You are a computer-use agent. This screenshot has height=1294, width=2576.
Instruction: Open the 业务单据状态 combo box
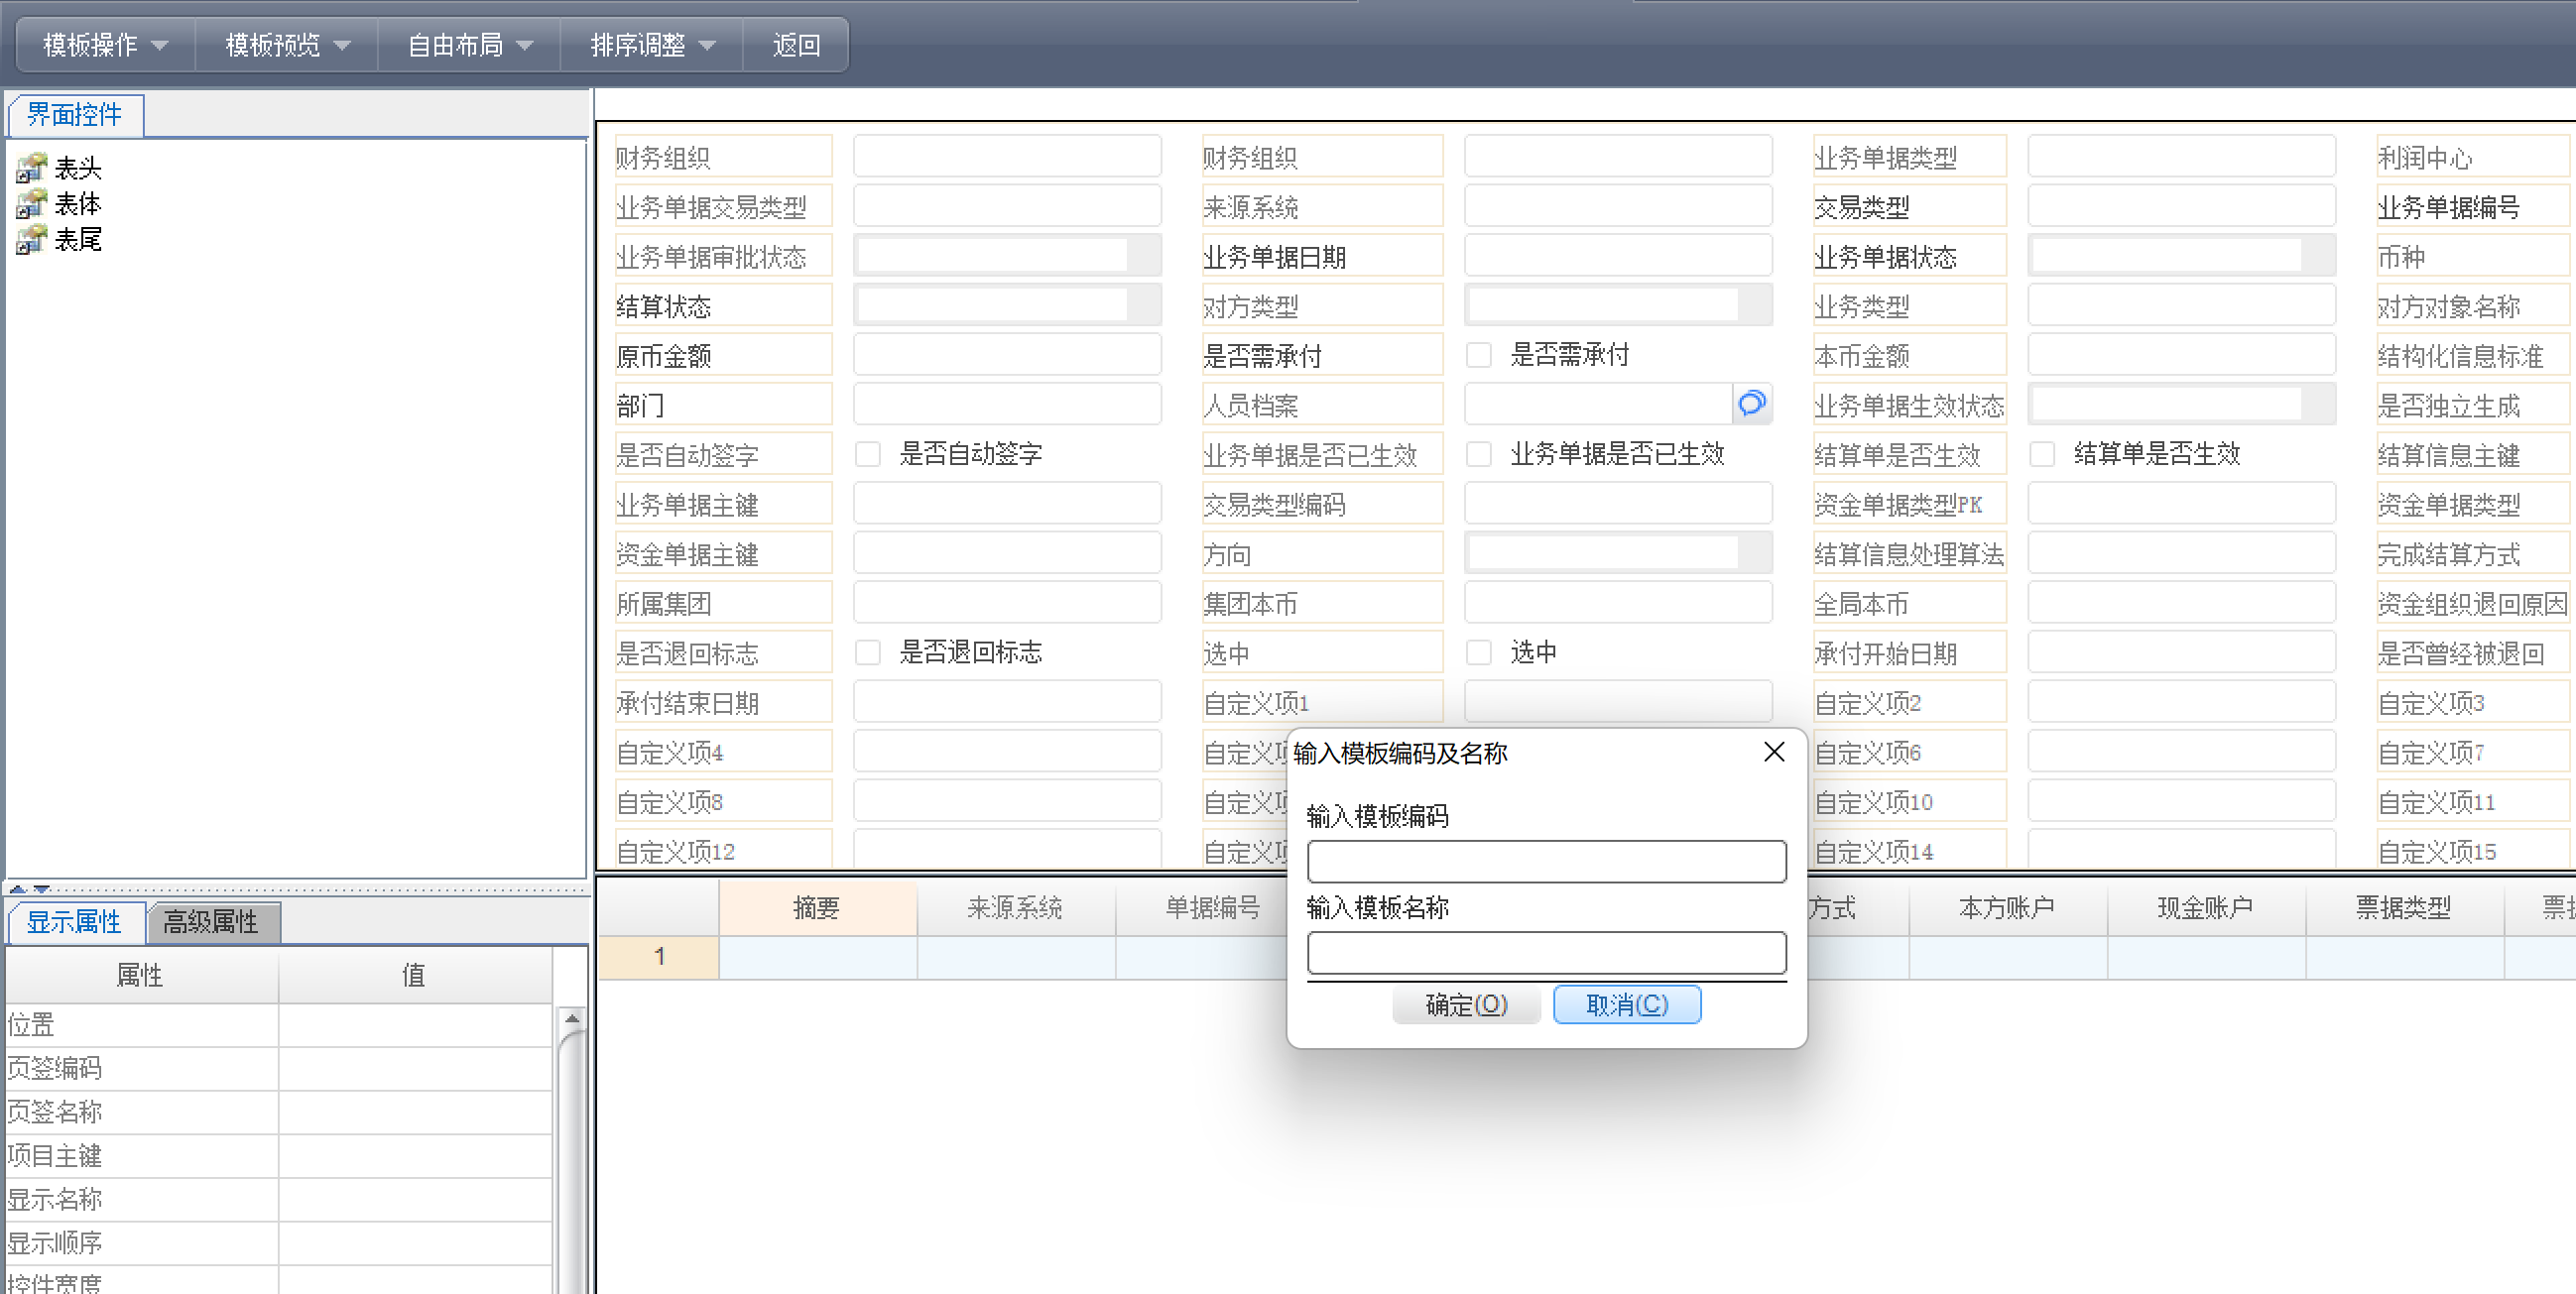pos(2182,255)
